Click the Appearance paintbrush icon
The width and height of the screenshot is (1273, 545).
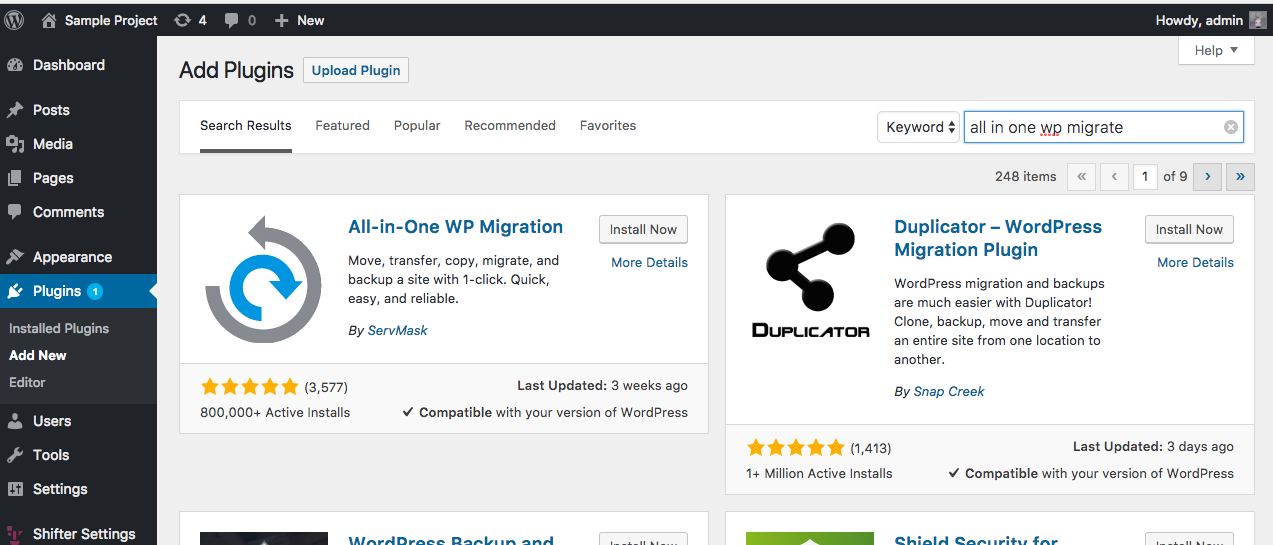(x=15, y=257)
